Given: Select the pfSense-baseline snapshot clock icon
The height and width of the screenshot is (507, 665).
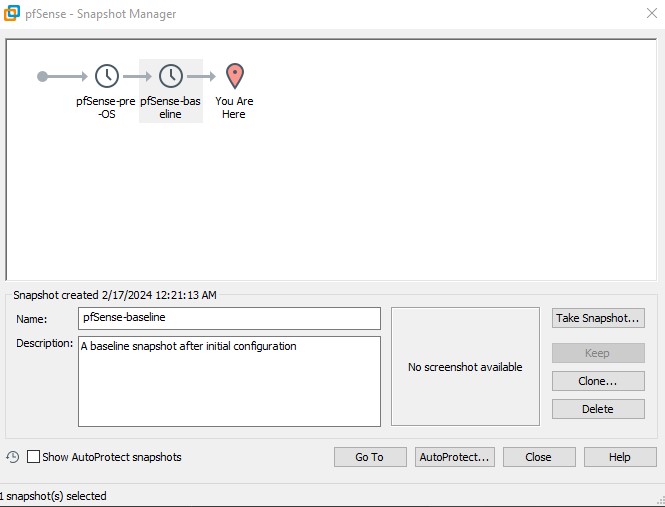Looking at the screenshot, I should pos(171,76).
